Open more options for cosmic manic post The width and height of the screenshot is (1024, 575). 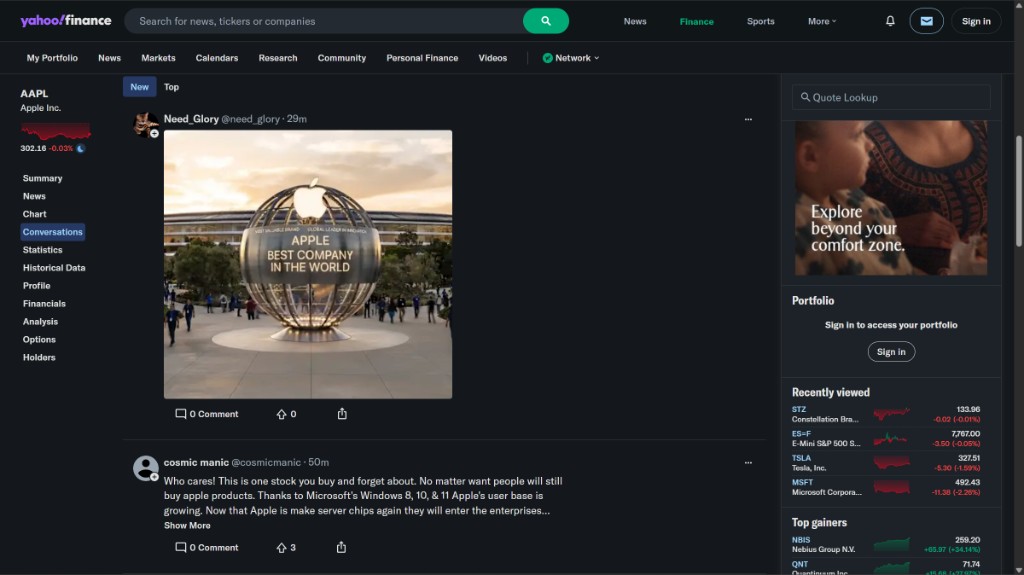[x=748, y=462]
